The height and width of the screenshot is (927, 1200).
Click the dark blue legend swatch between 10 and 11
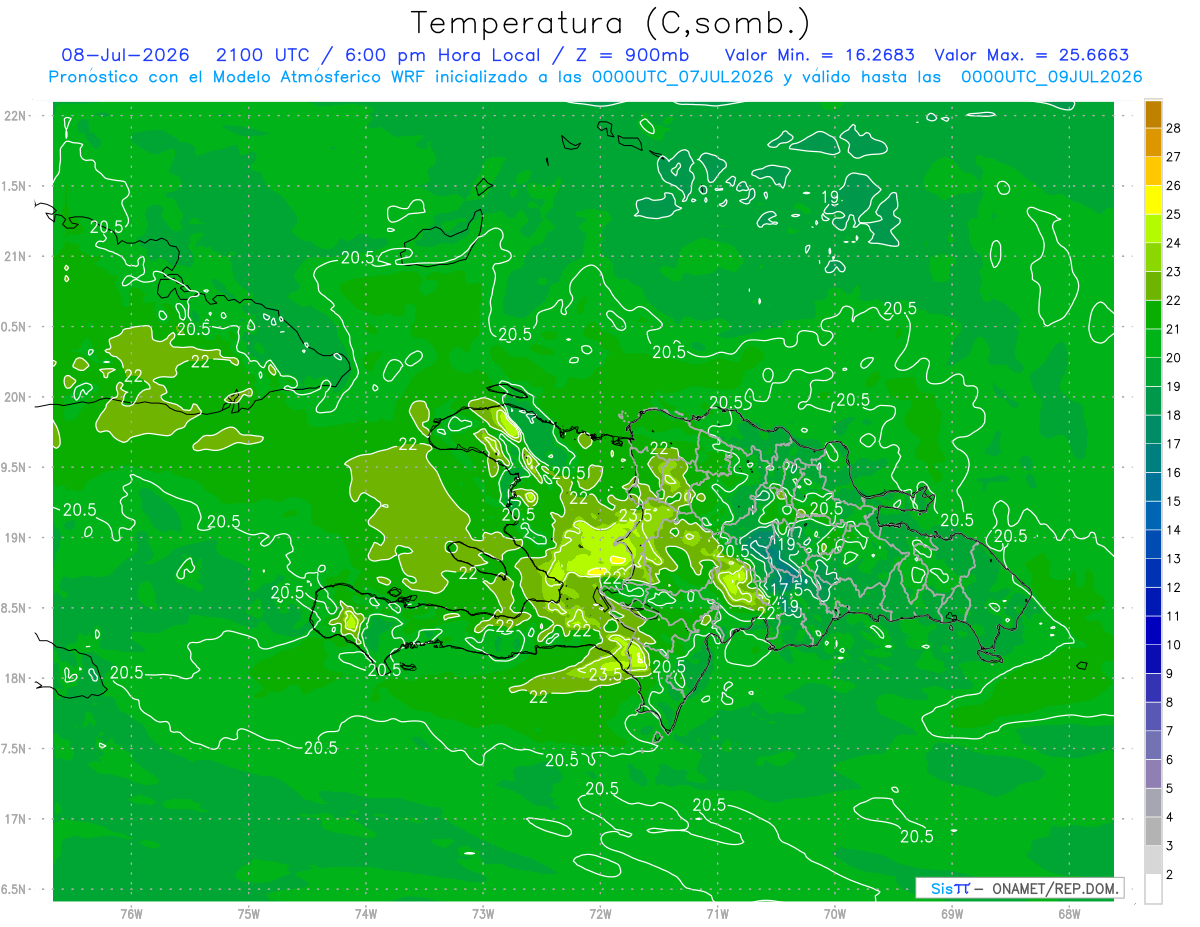pos(1153,631)
